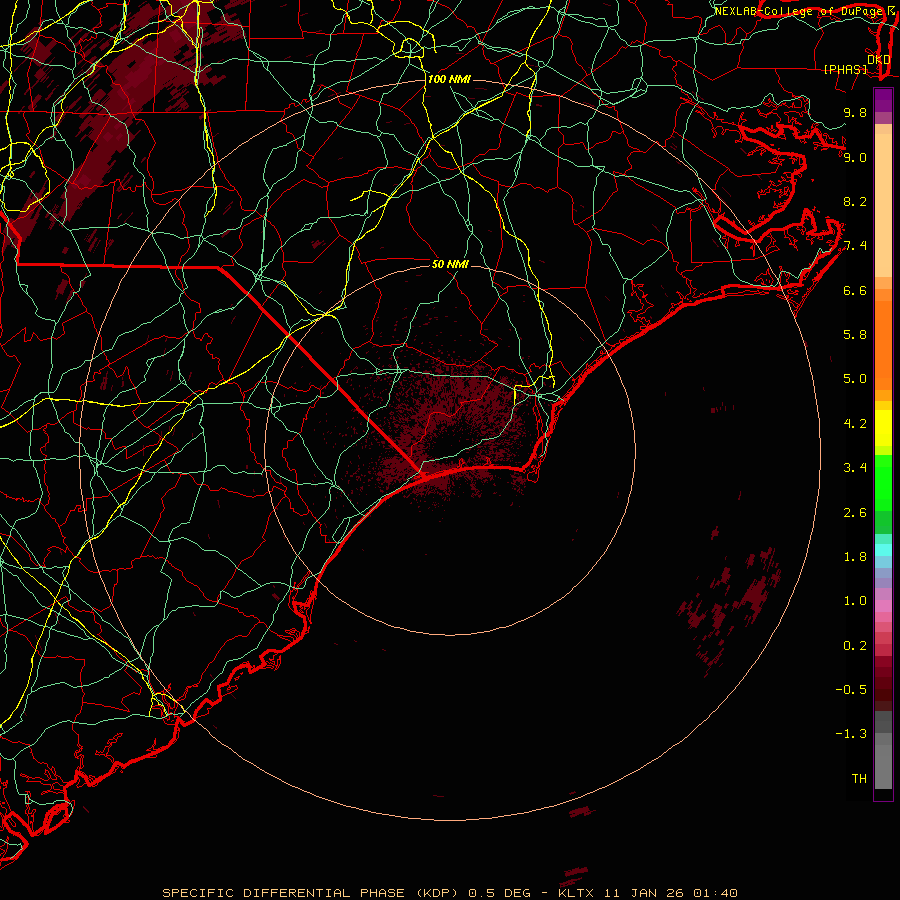Viewport: 900px width, 900px height.
Task: Pick the orange band of the color scale
Action: [x=883, y=344]
